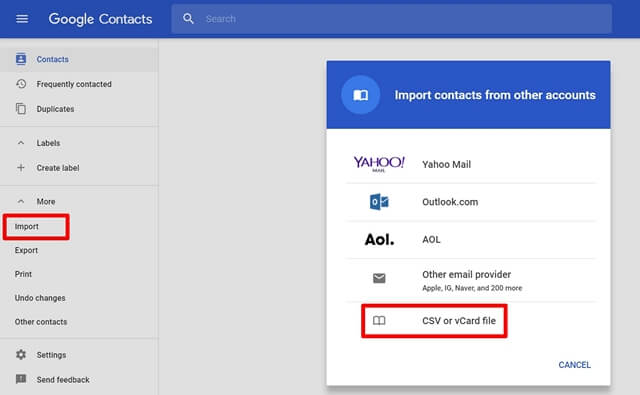Click the Google Contacts logo text
The image size is (640, 395).
100,19
